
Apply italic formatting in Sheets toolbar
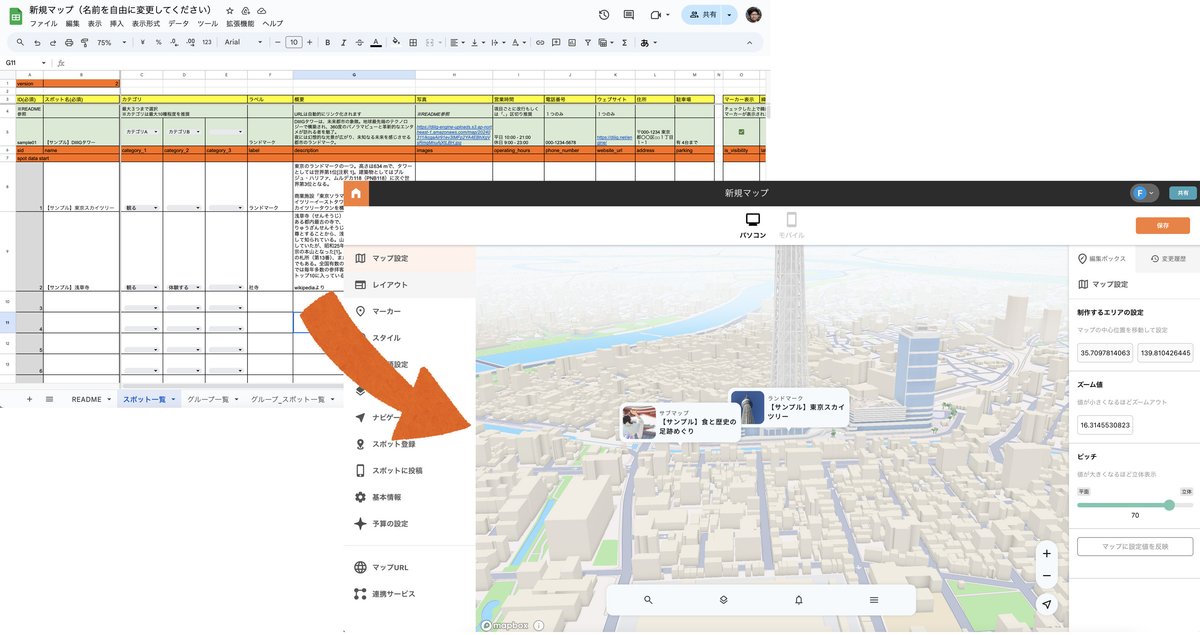(x=342, y=43)
